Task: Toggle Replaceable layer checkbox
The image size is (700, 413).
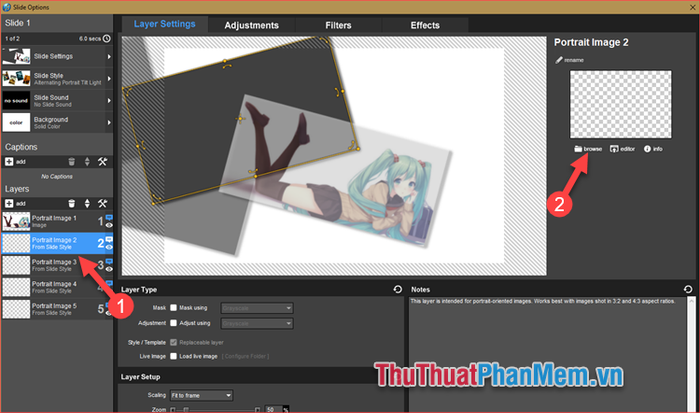Action: pos(174,342)
